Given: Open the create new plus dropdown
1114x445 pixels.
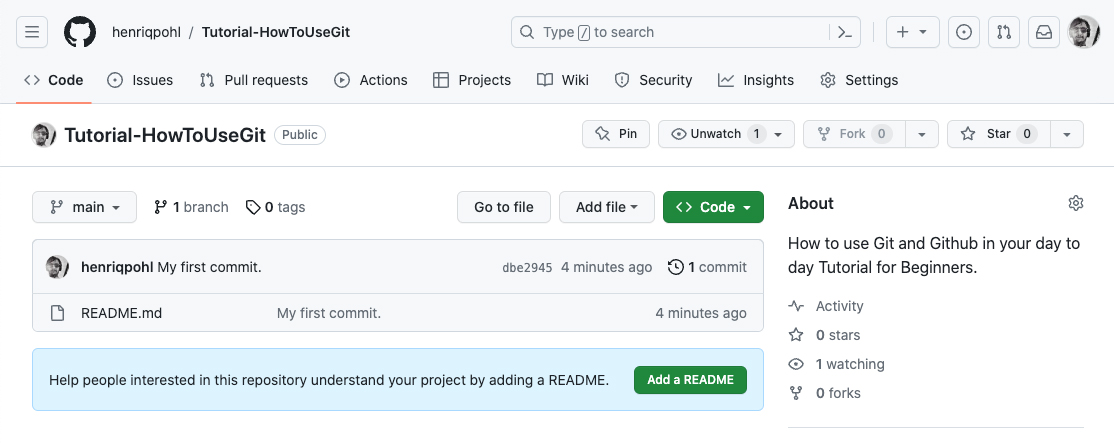Looking at the screenshot, I should (912, 32).
